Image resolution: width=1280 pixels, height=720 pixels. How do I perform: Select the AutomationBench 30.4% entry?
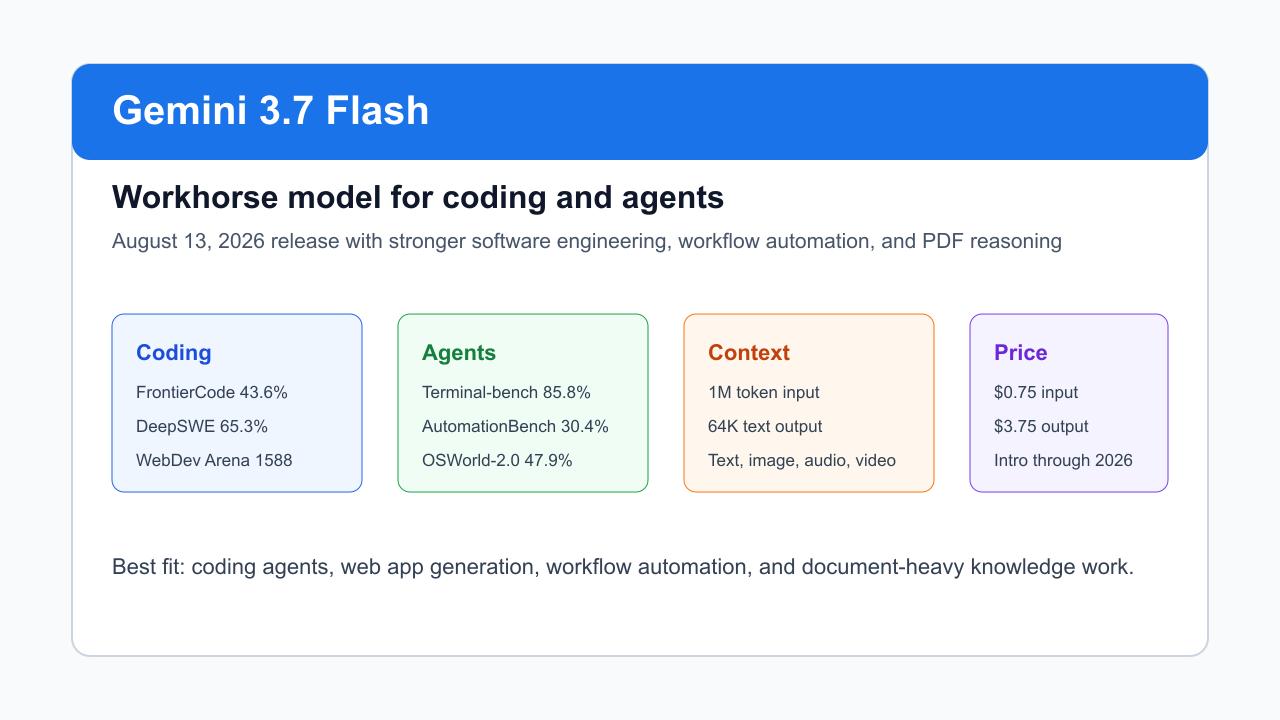click(x=515, y=426)
